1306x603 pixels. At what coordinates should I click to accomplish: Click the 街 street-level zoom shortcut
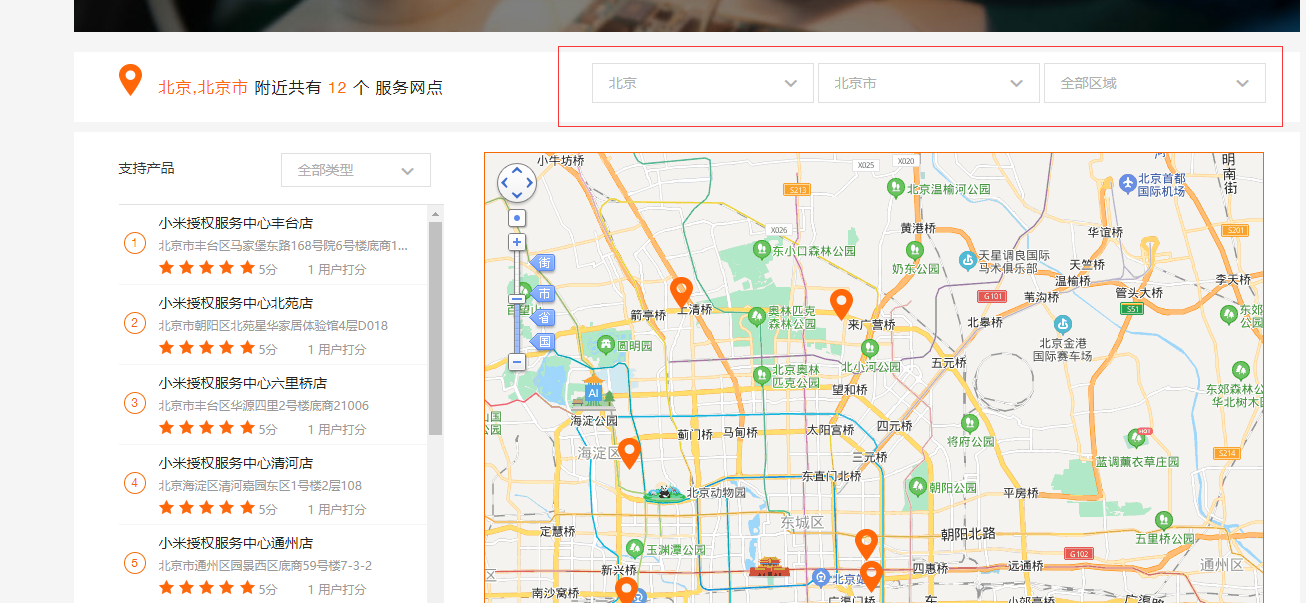click(x=544, y=263)
